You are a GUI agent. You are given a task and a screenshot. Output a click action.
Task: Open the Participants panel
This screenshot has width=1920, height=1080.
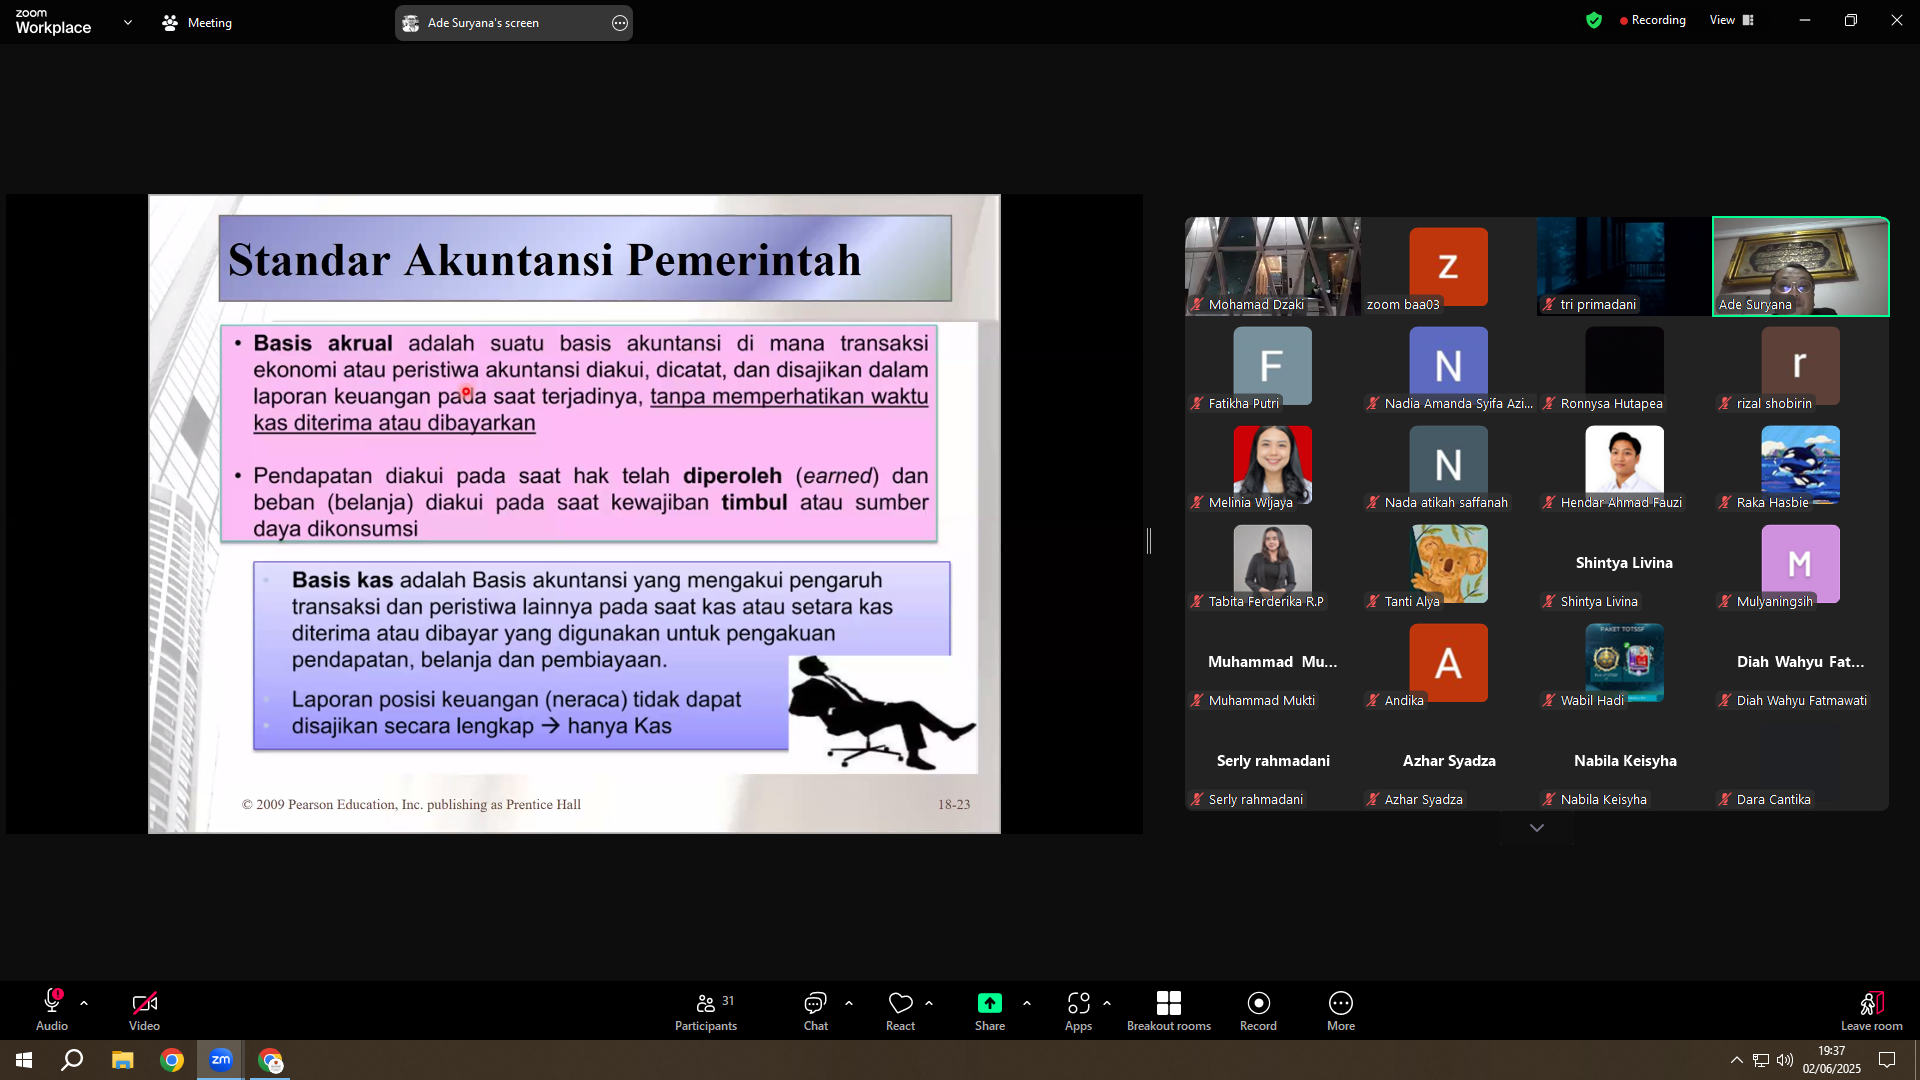point(706,1011)
